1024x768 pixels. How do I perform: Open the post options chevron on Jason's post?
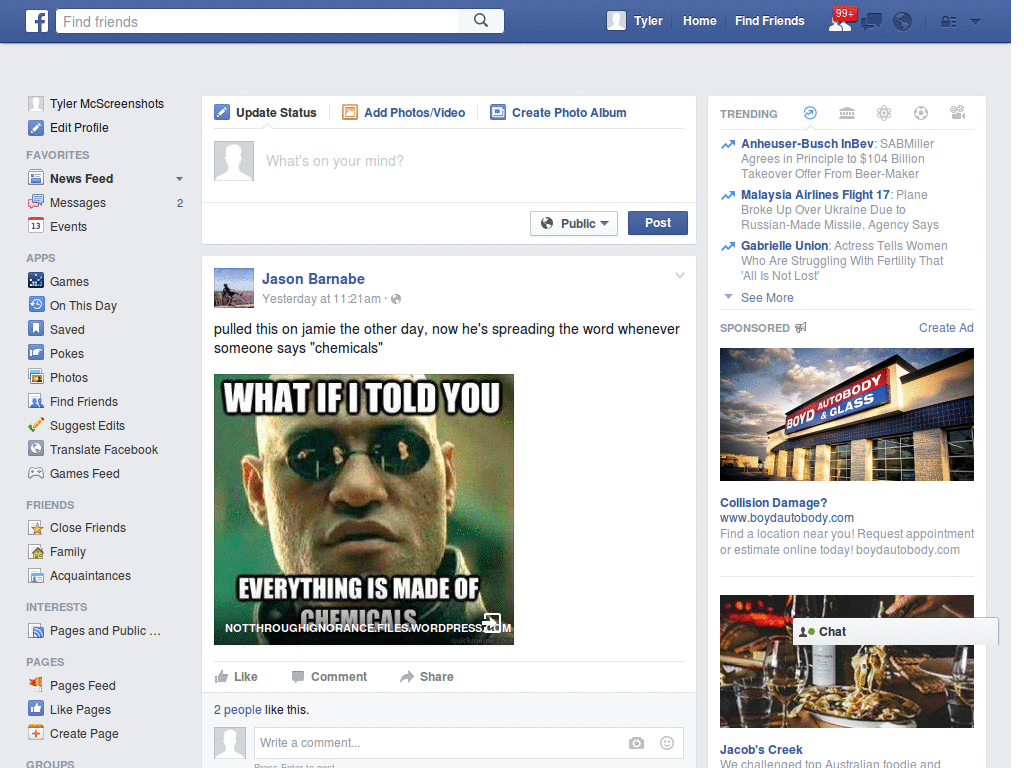pos(680,276)
